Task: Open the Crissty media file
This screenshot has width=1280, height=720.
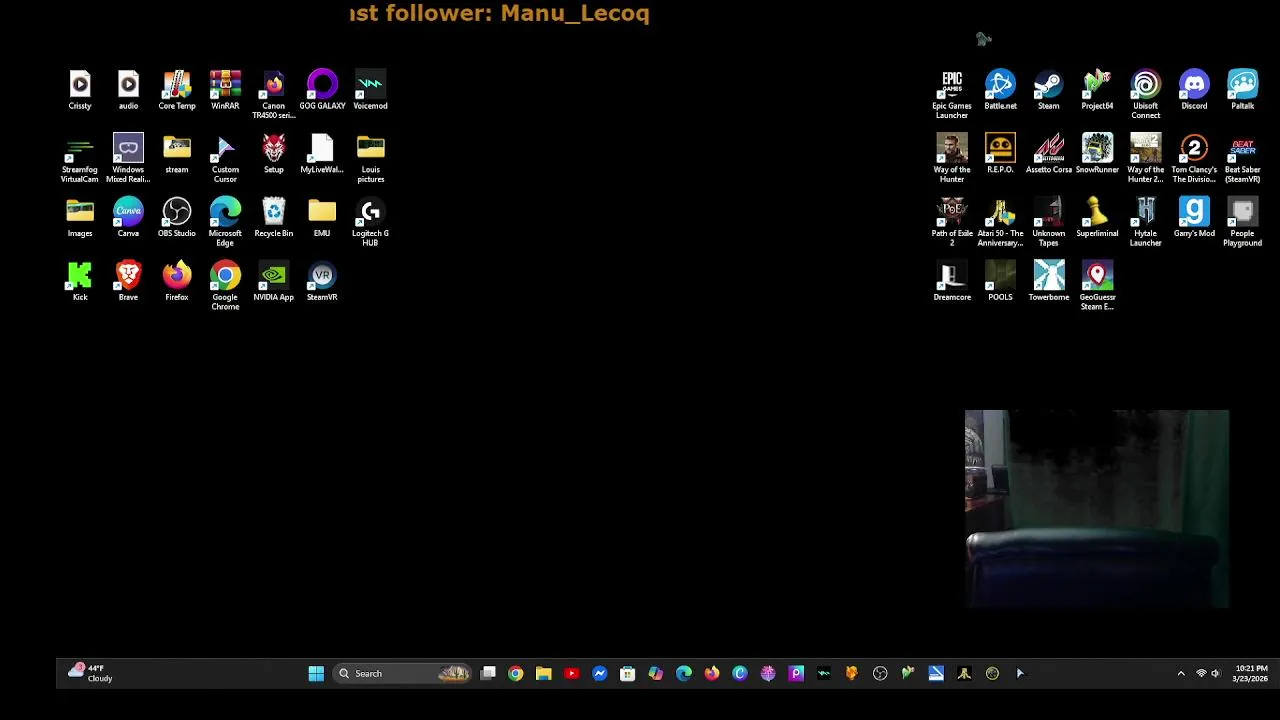Action: point(80,90)
